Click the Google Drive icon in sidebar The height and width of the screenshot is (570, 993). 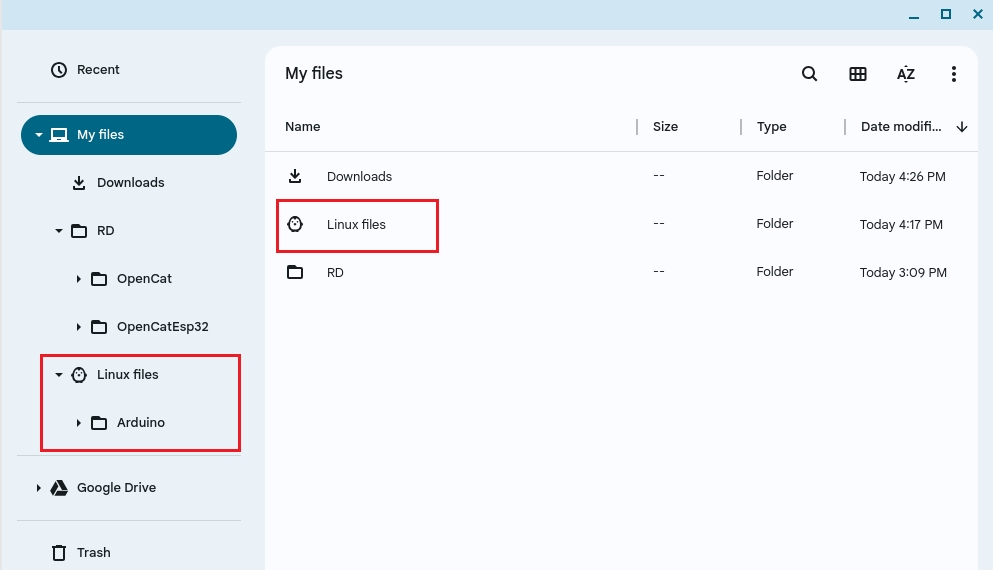click(x=59, y=488)
